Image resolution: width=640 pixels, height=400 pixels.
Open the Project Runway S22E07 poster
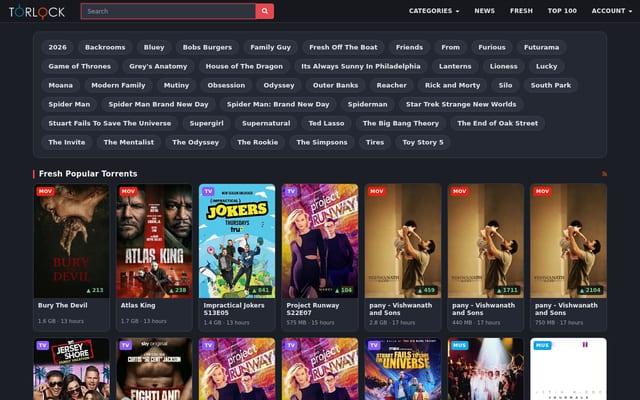coord(320,241)
